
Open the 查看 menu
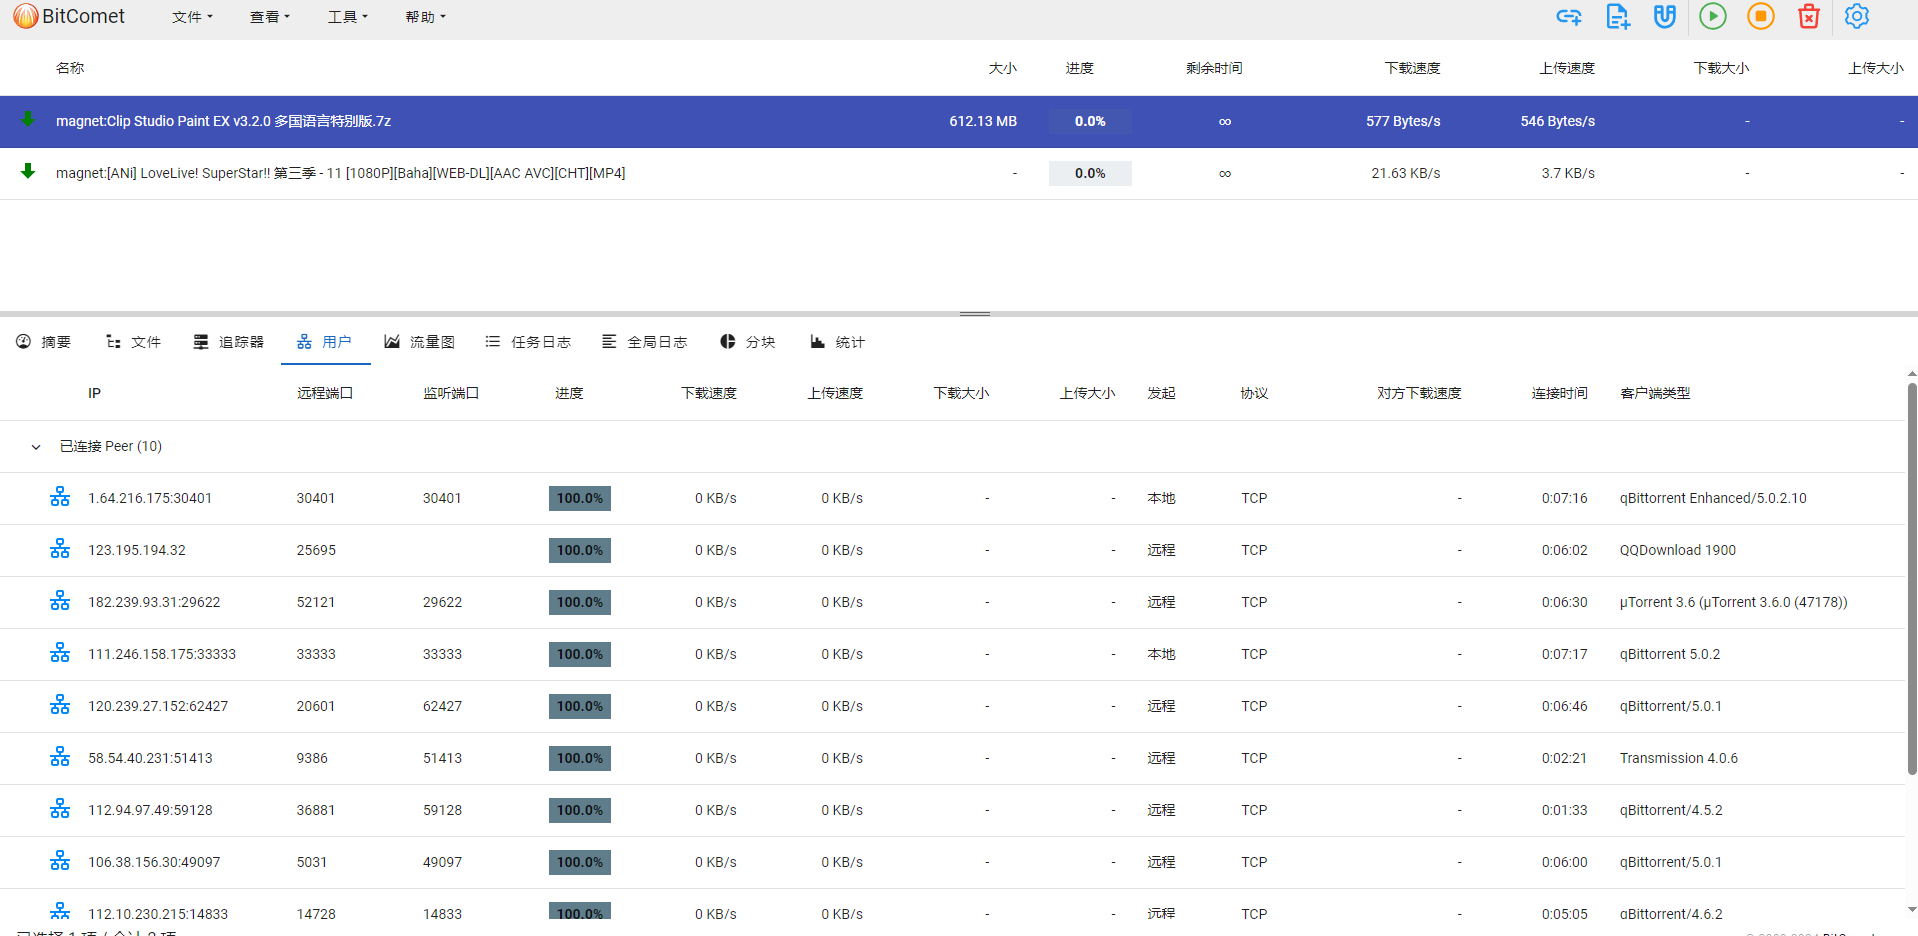click(270, 17)
